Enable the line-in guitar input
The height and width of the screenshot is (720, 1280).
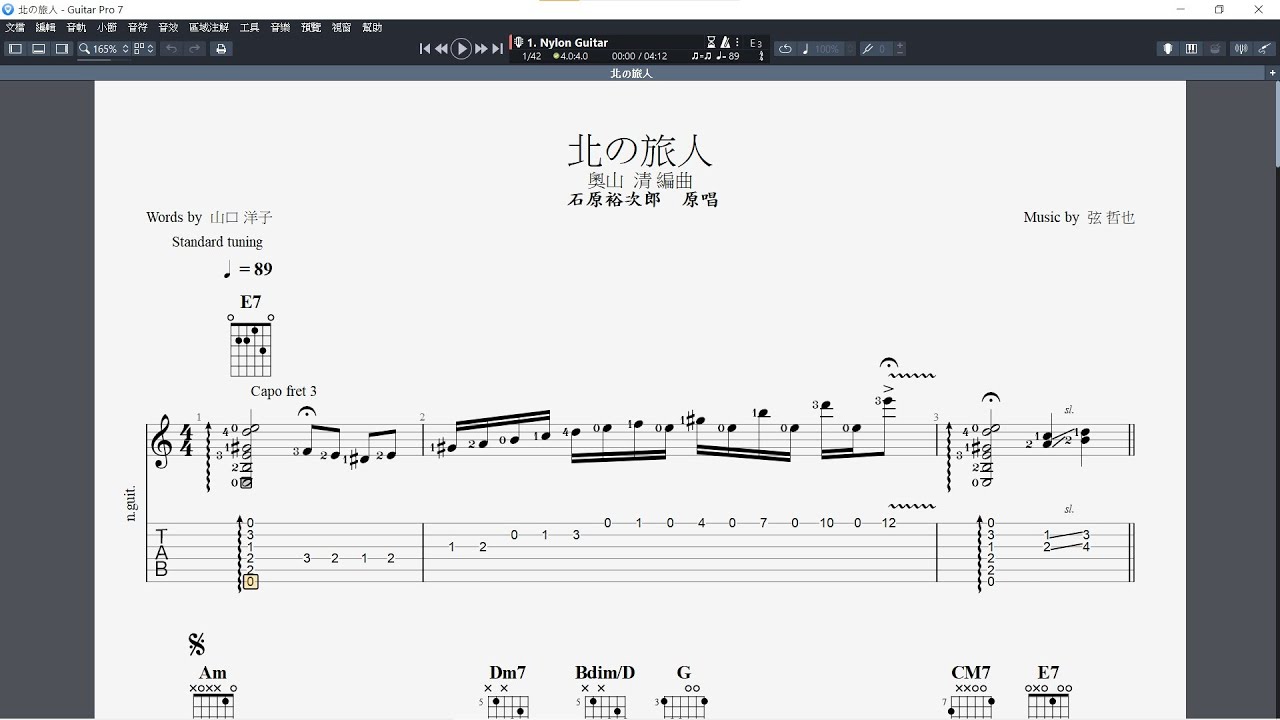coord(1265,49)
